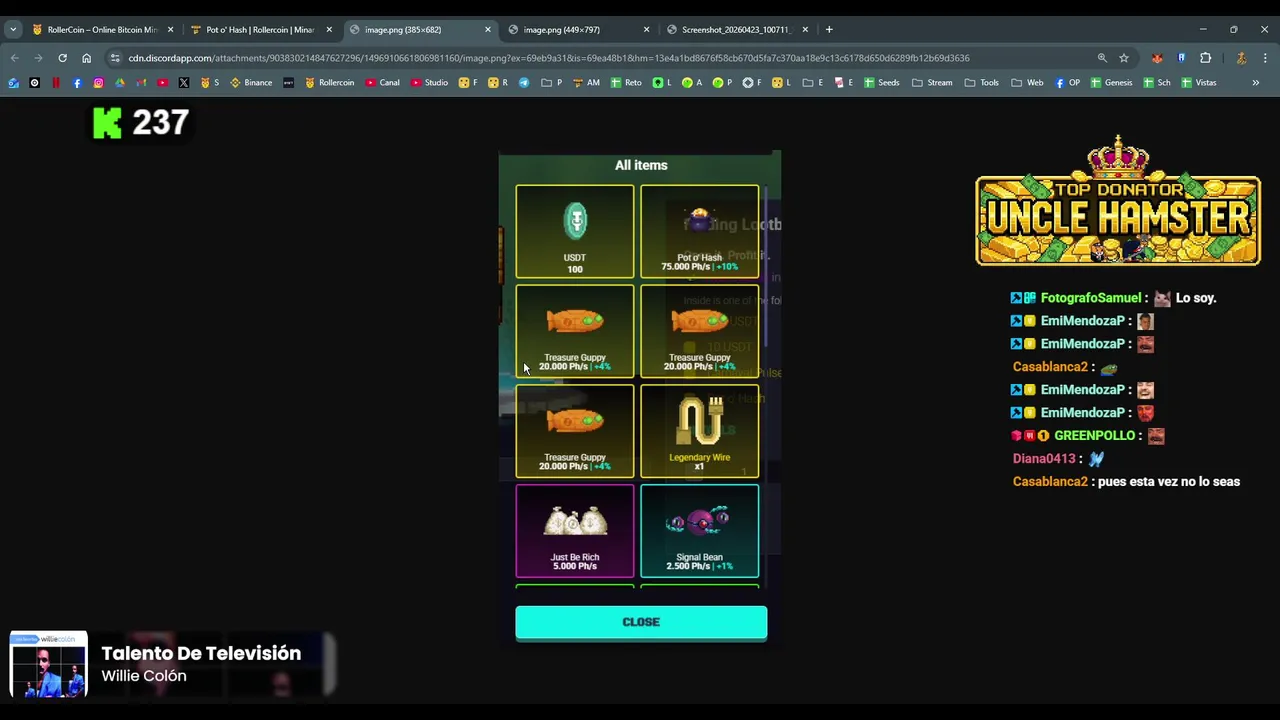This screenshot has width=1280, height=720.
Task: Open site information icon in address bar
Action: 115,58
